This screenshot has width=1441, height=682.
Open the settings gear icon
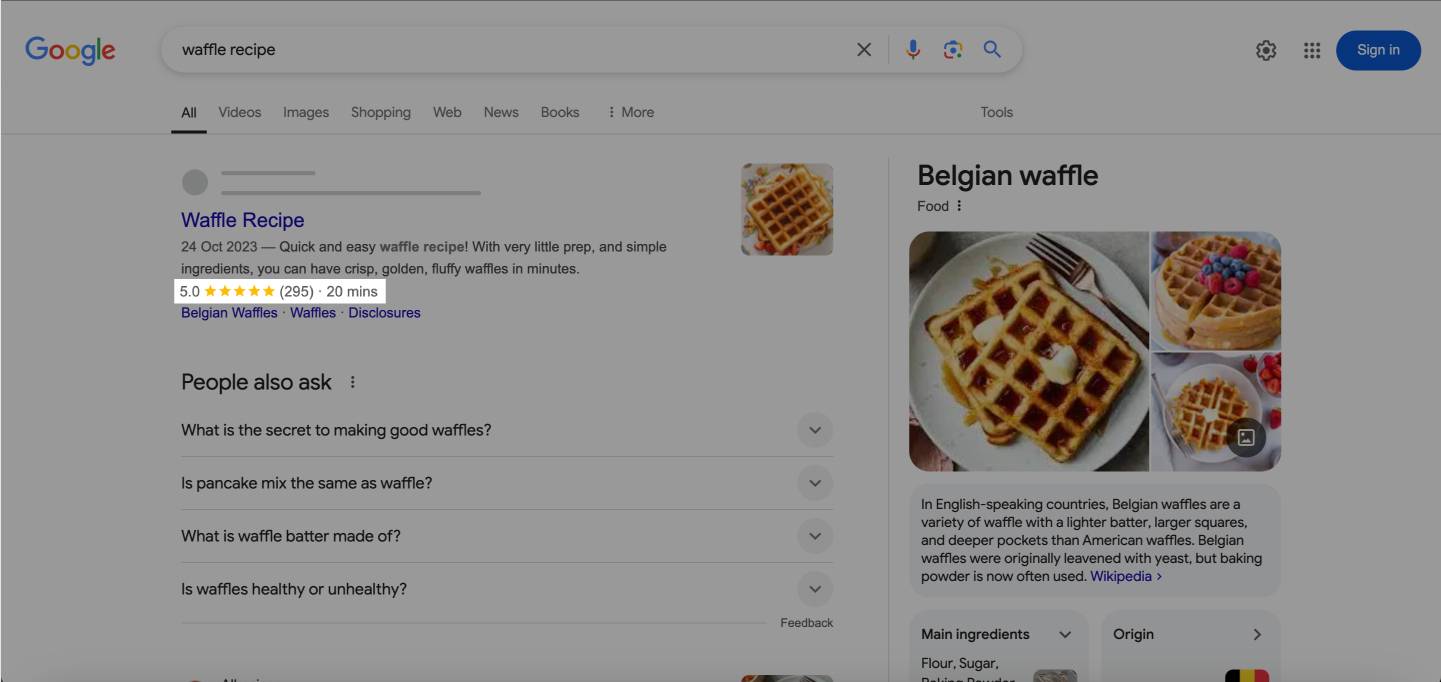(x=1266, y=50)
